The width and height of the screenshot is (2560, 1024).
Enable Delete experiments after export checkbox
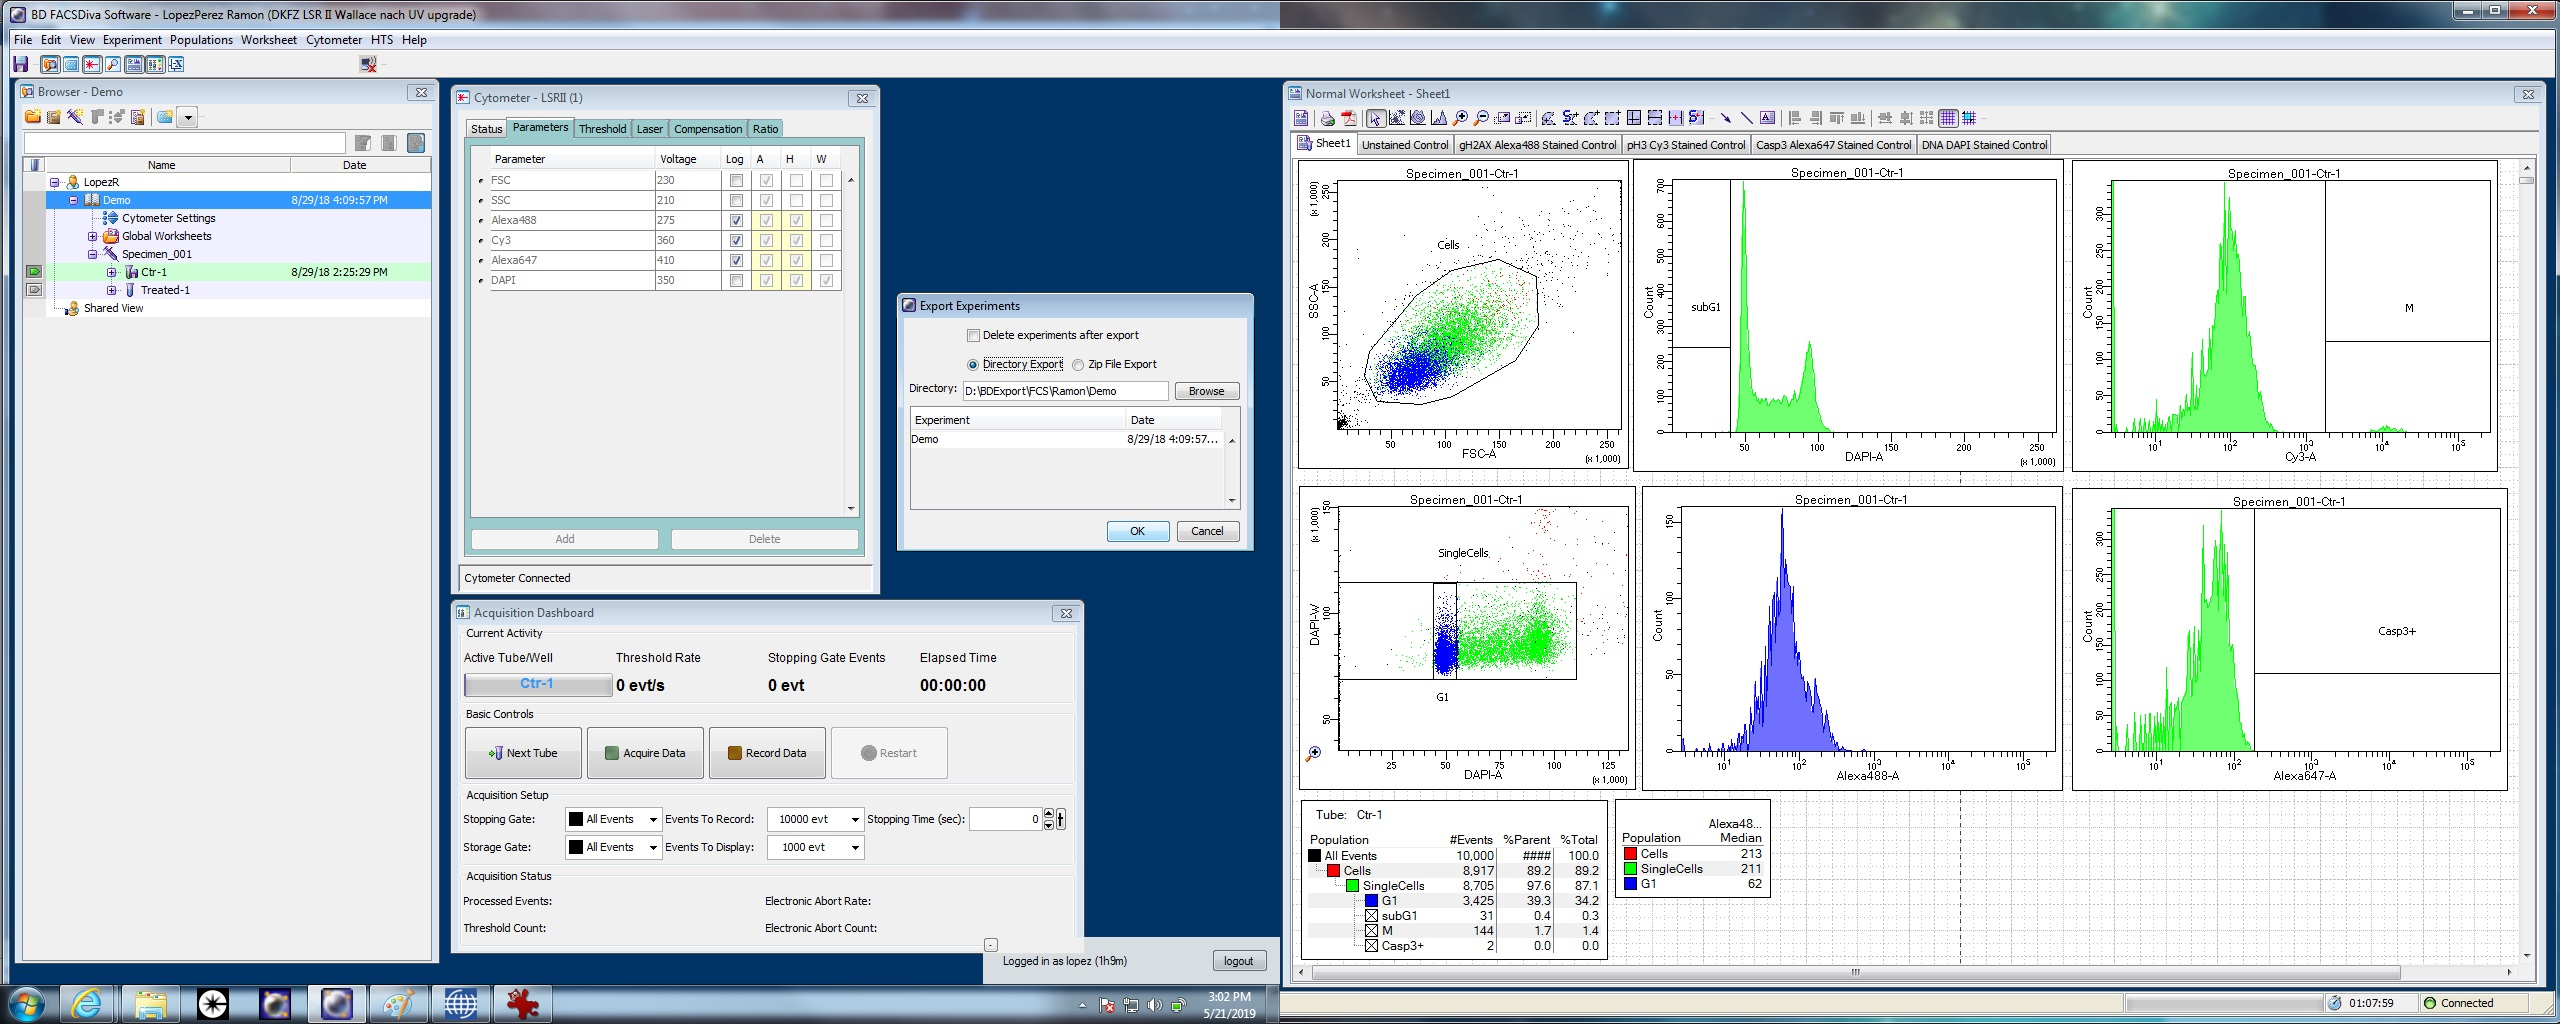coord(973,335)
